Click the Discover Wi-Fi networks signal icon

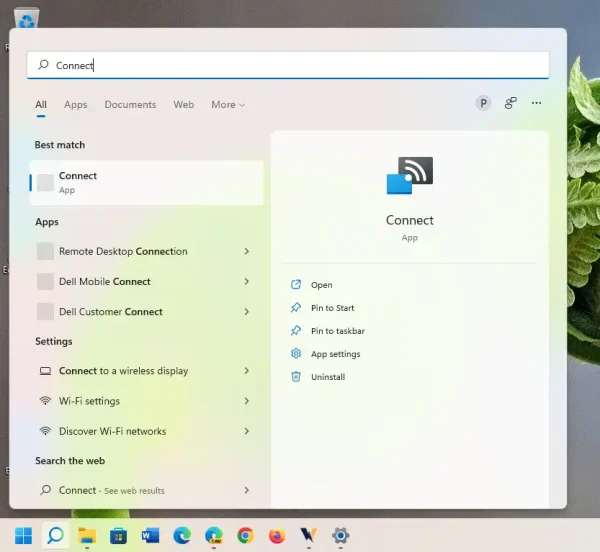[x=45, y=431]
